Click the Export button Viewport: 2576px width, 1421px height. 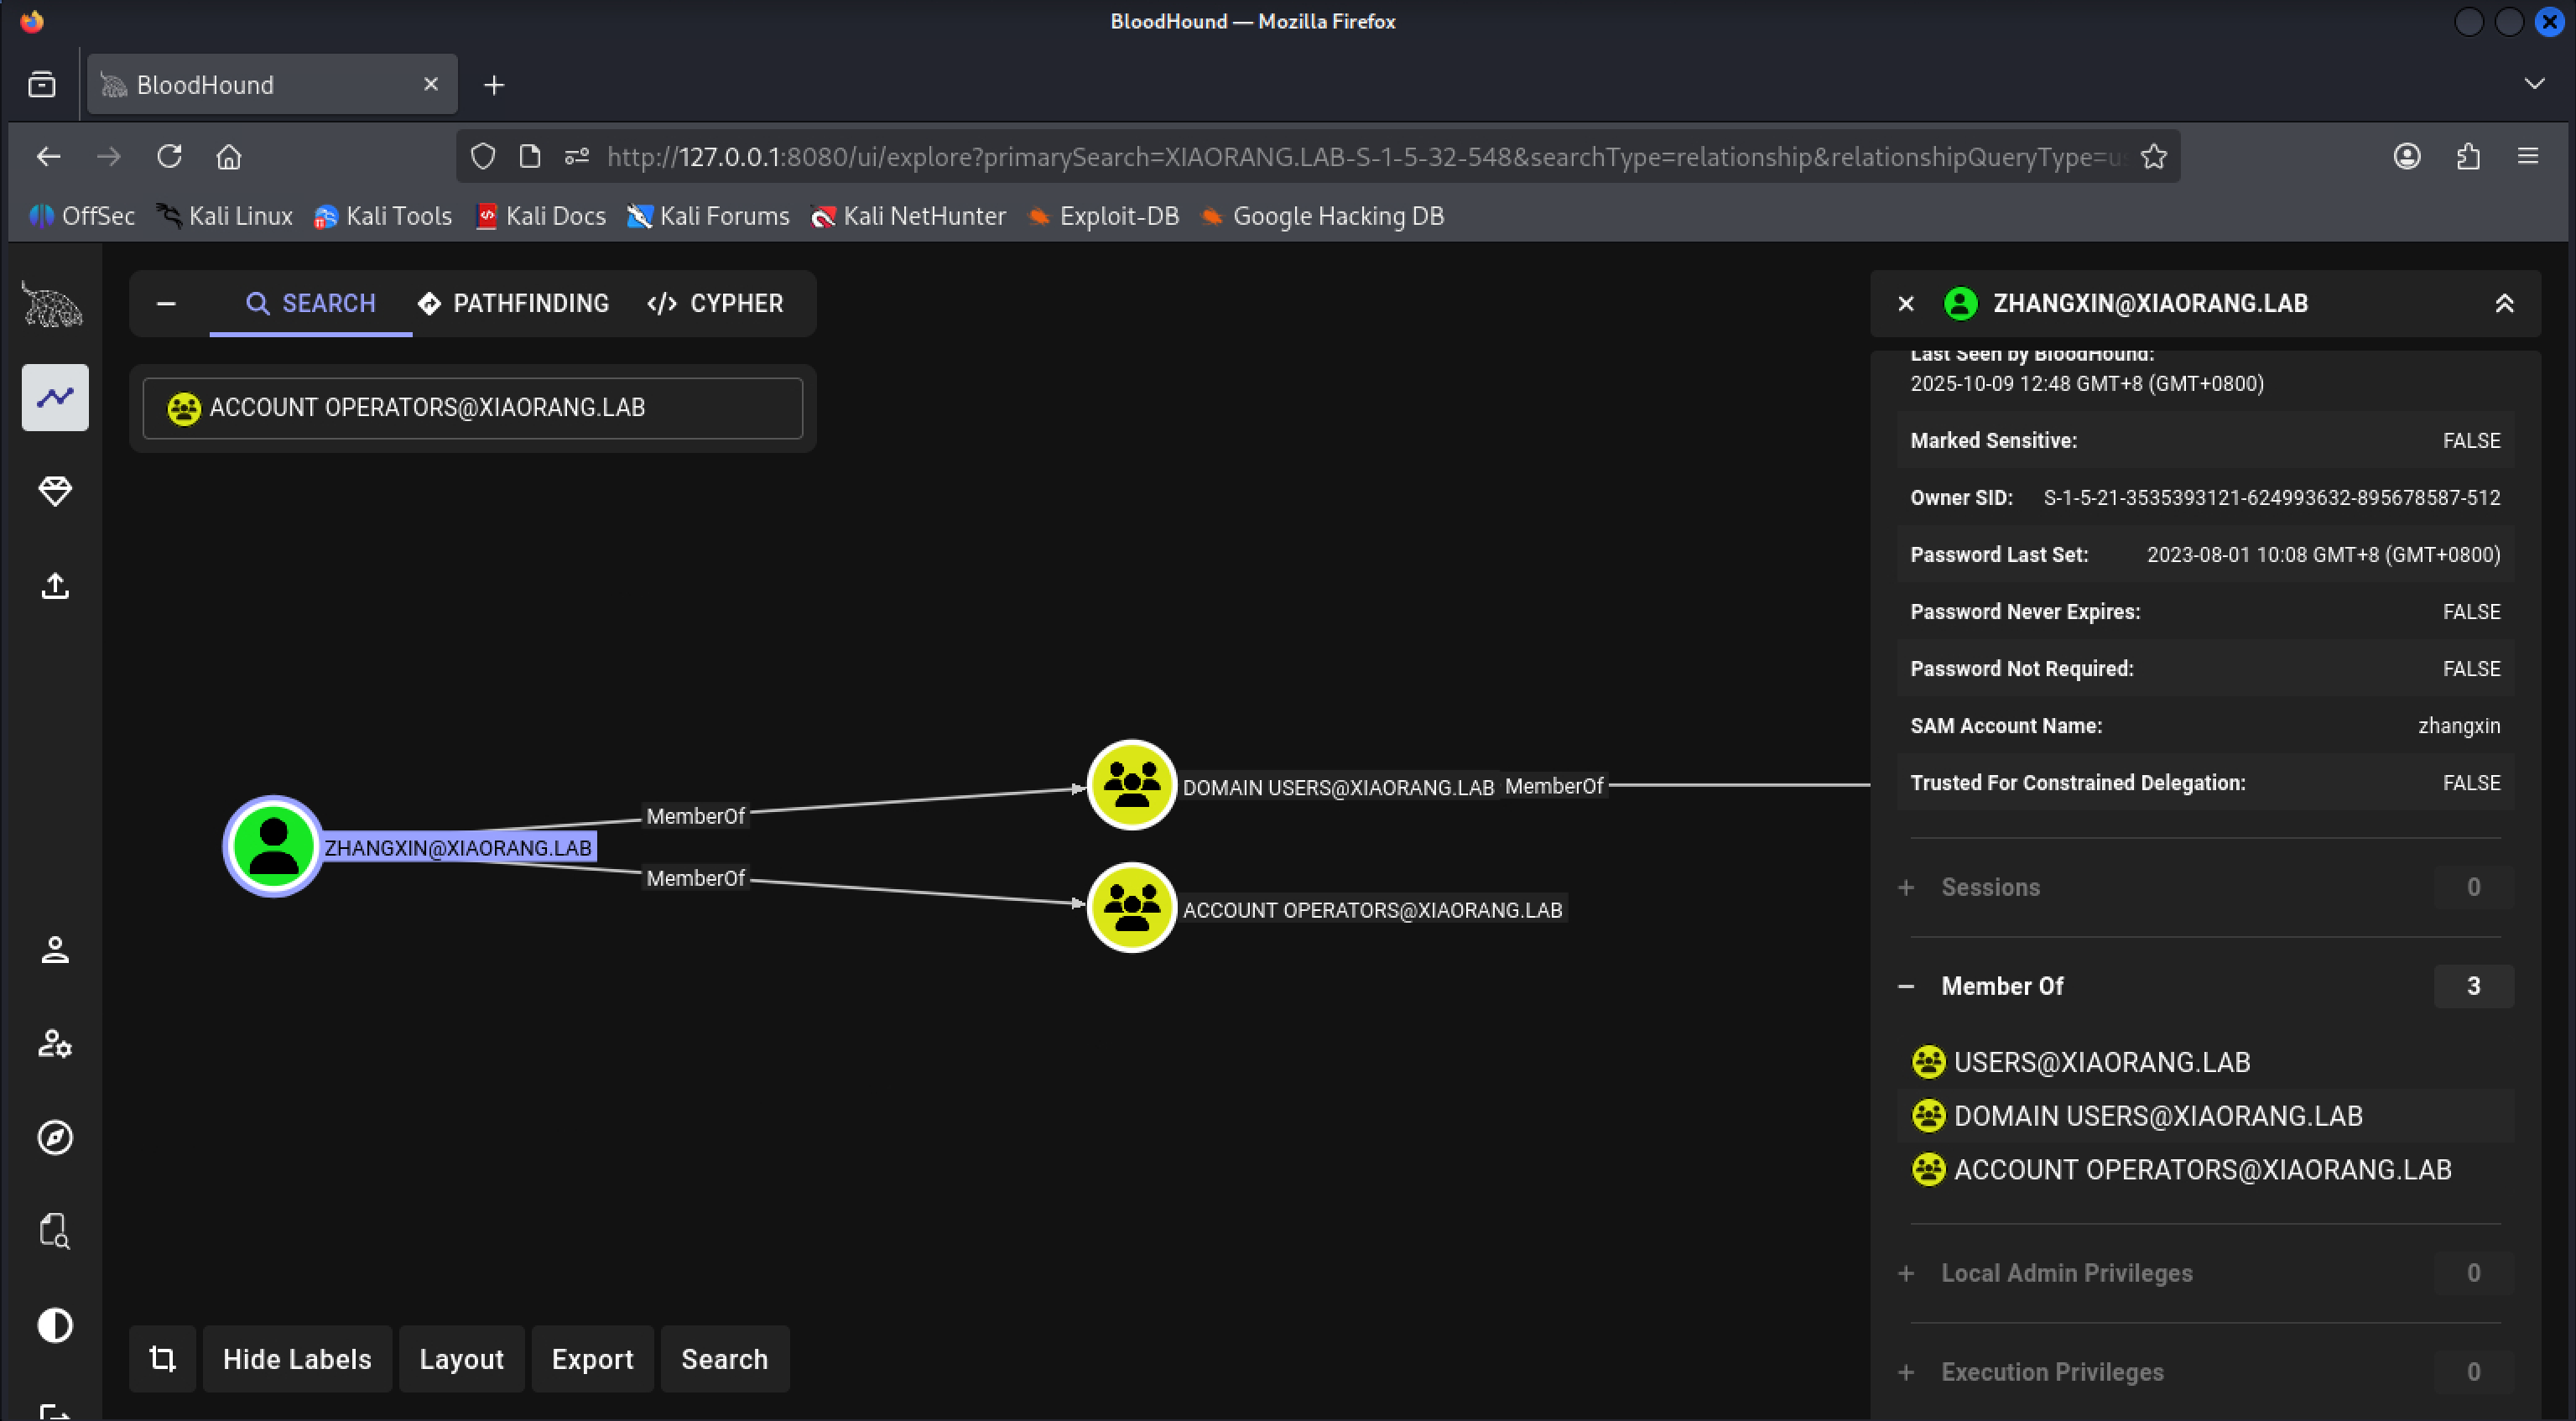[592, 1358]
